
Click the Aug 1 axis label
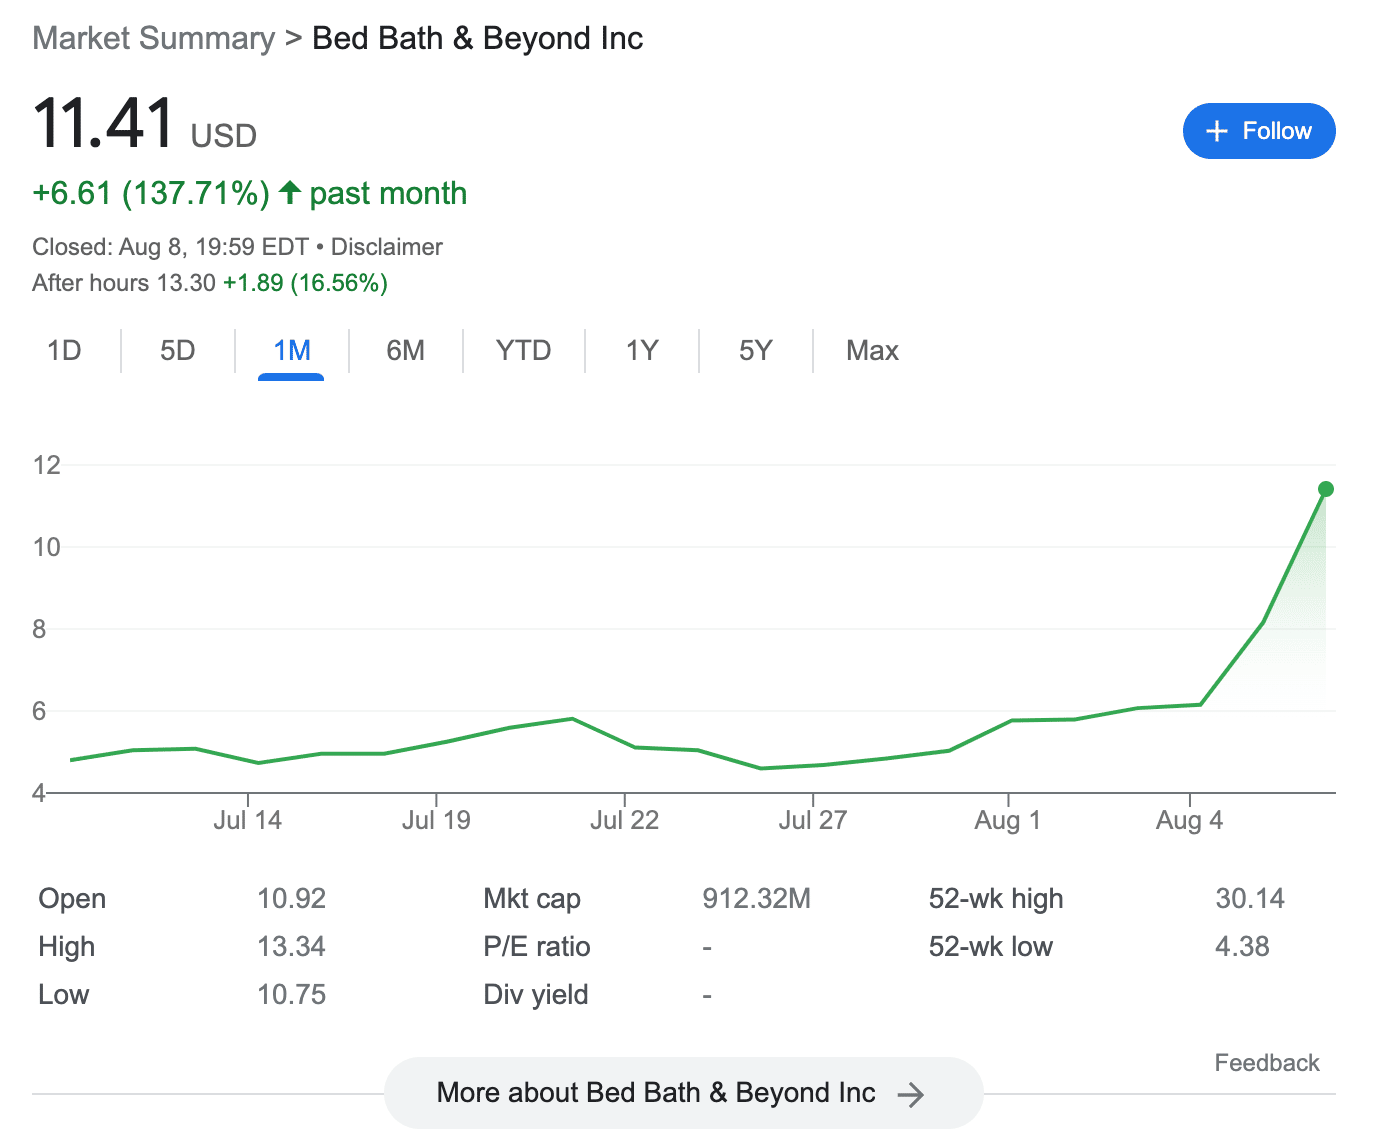(x=1008, y=821)
